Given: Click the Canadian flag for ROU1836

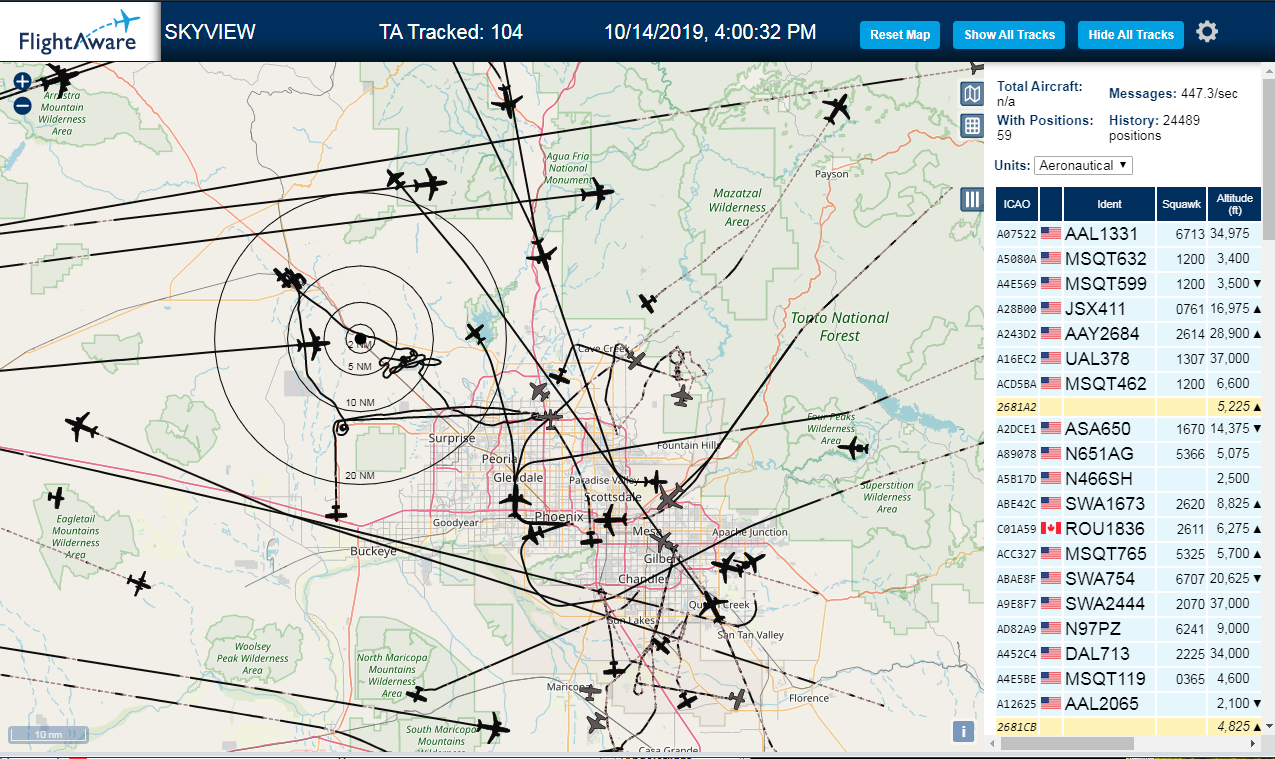Looking at the screenshot, I should coord(1051,528).
